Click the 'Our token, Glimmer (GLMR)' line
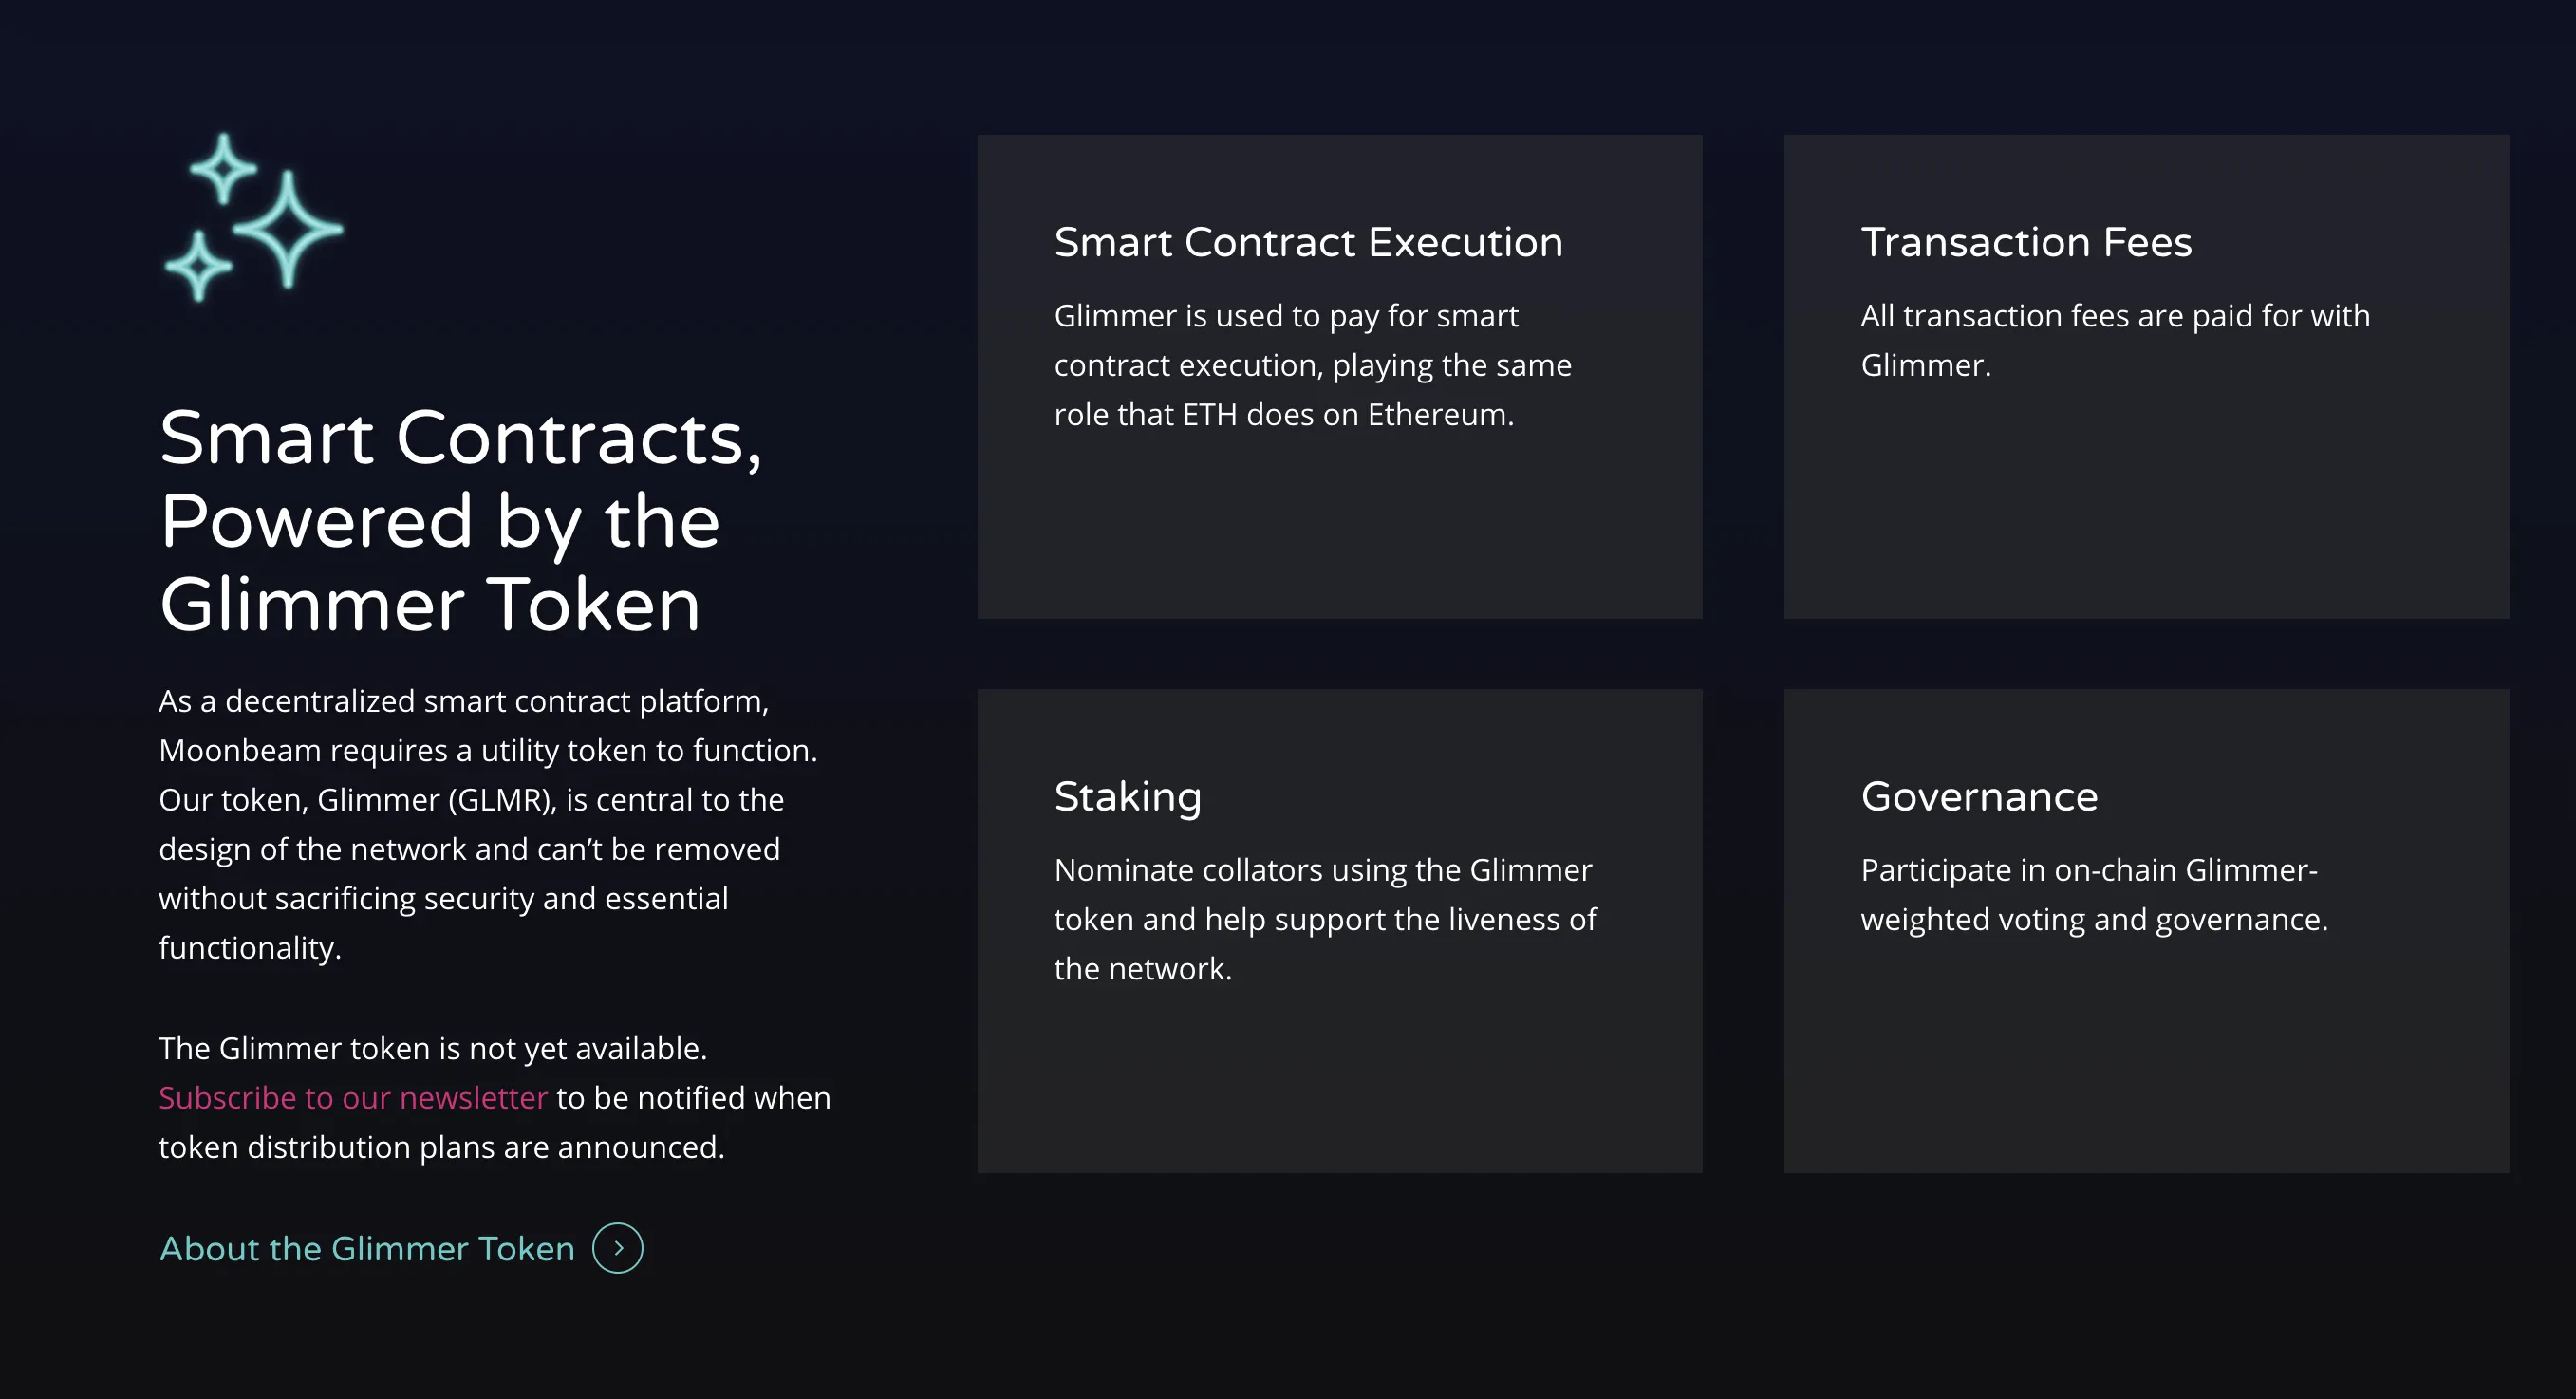Screen dimensions: 2576x1399 tap(471, 800)
